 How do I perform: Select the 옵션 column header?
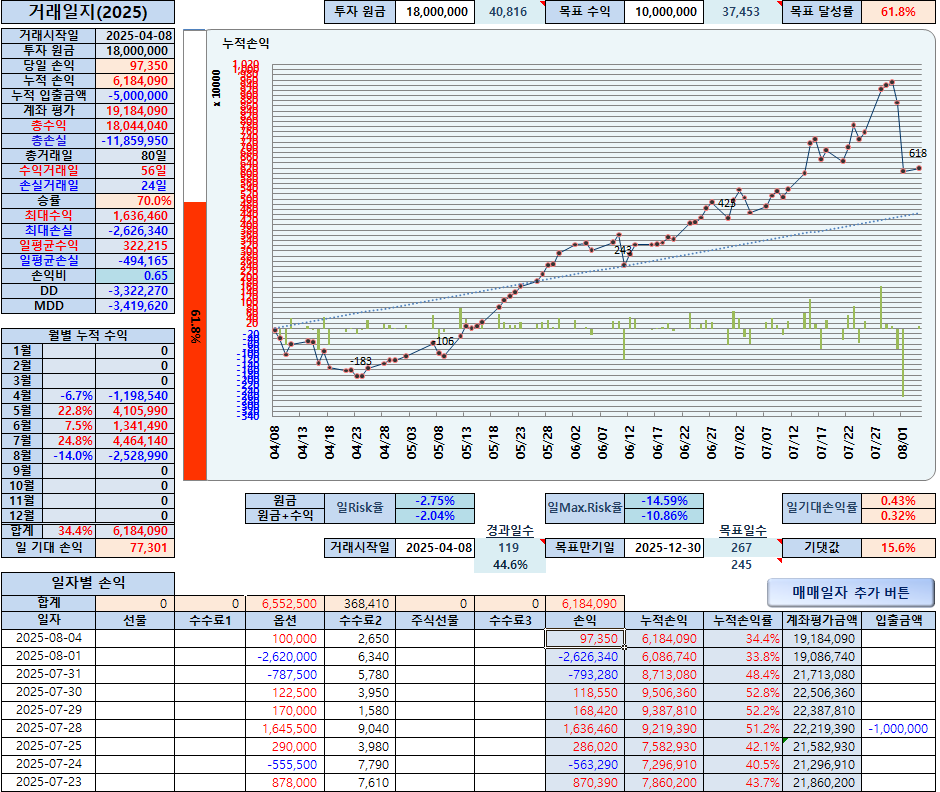coord(285,621)
